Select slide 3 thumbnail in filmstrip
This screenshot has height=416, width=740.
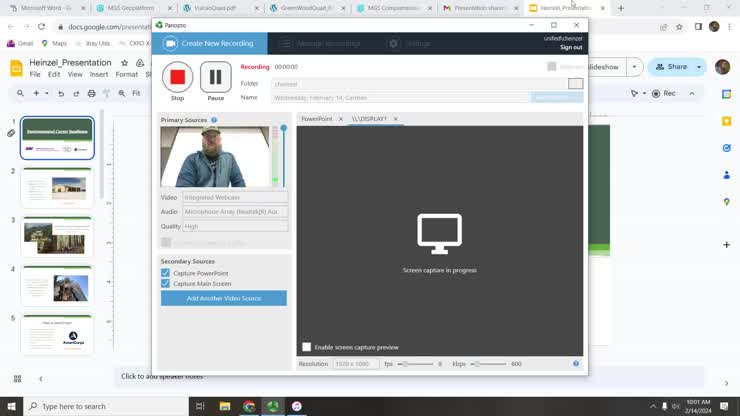[58, 237]
